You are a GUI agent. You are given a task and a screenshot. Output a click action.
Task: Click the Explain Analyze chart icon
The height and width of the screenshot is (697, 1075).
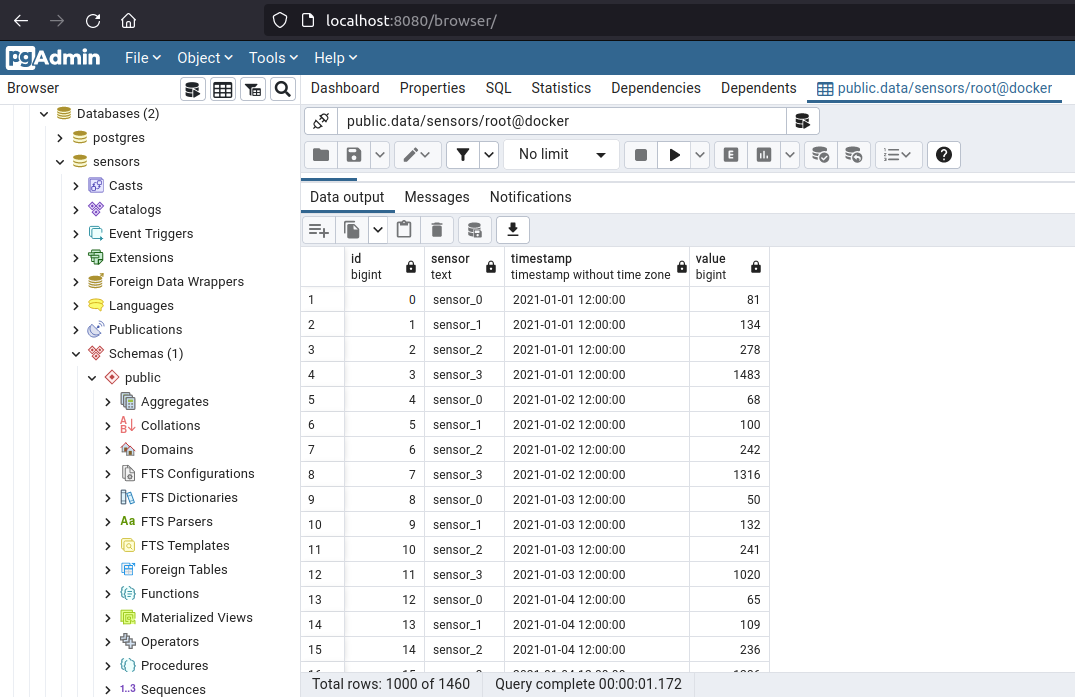click(x=764, y=155)
